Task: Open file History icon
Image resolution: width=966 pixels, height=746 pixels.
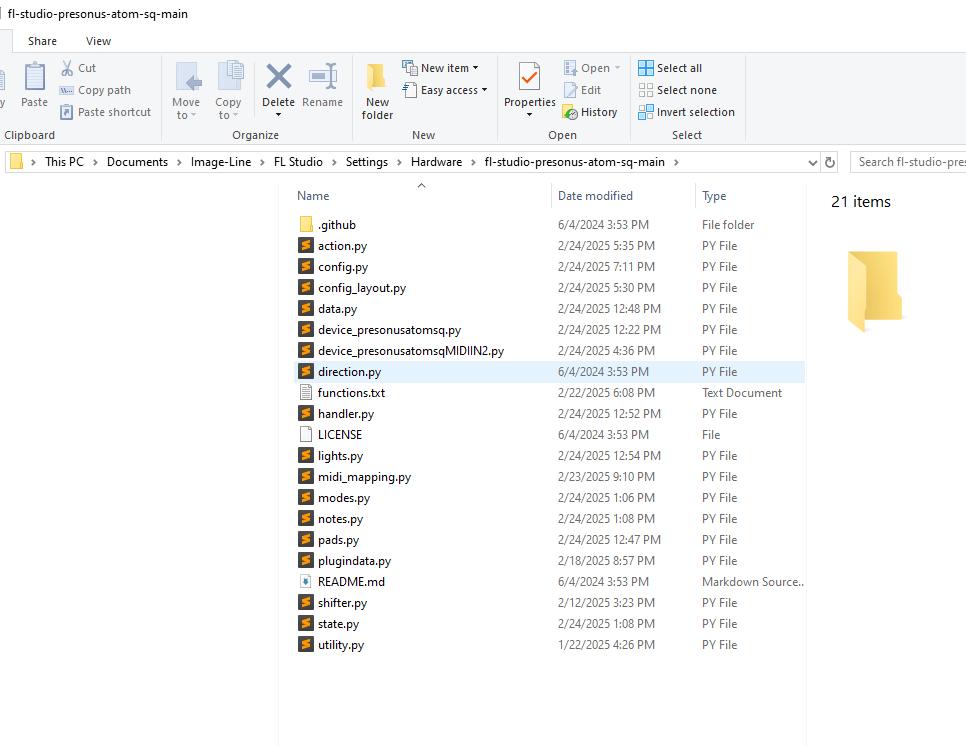Action: coord(570,112)
